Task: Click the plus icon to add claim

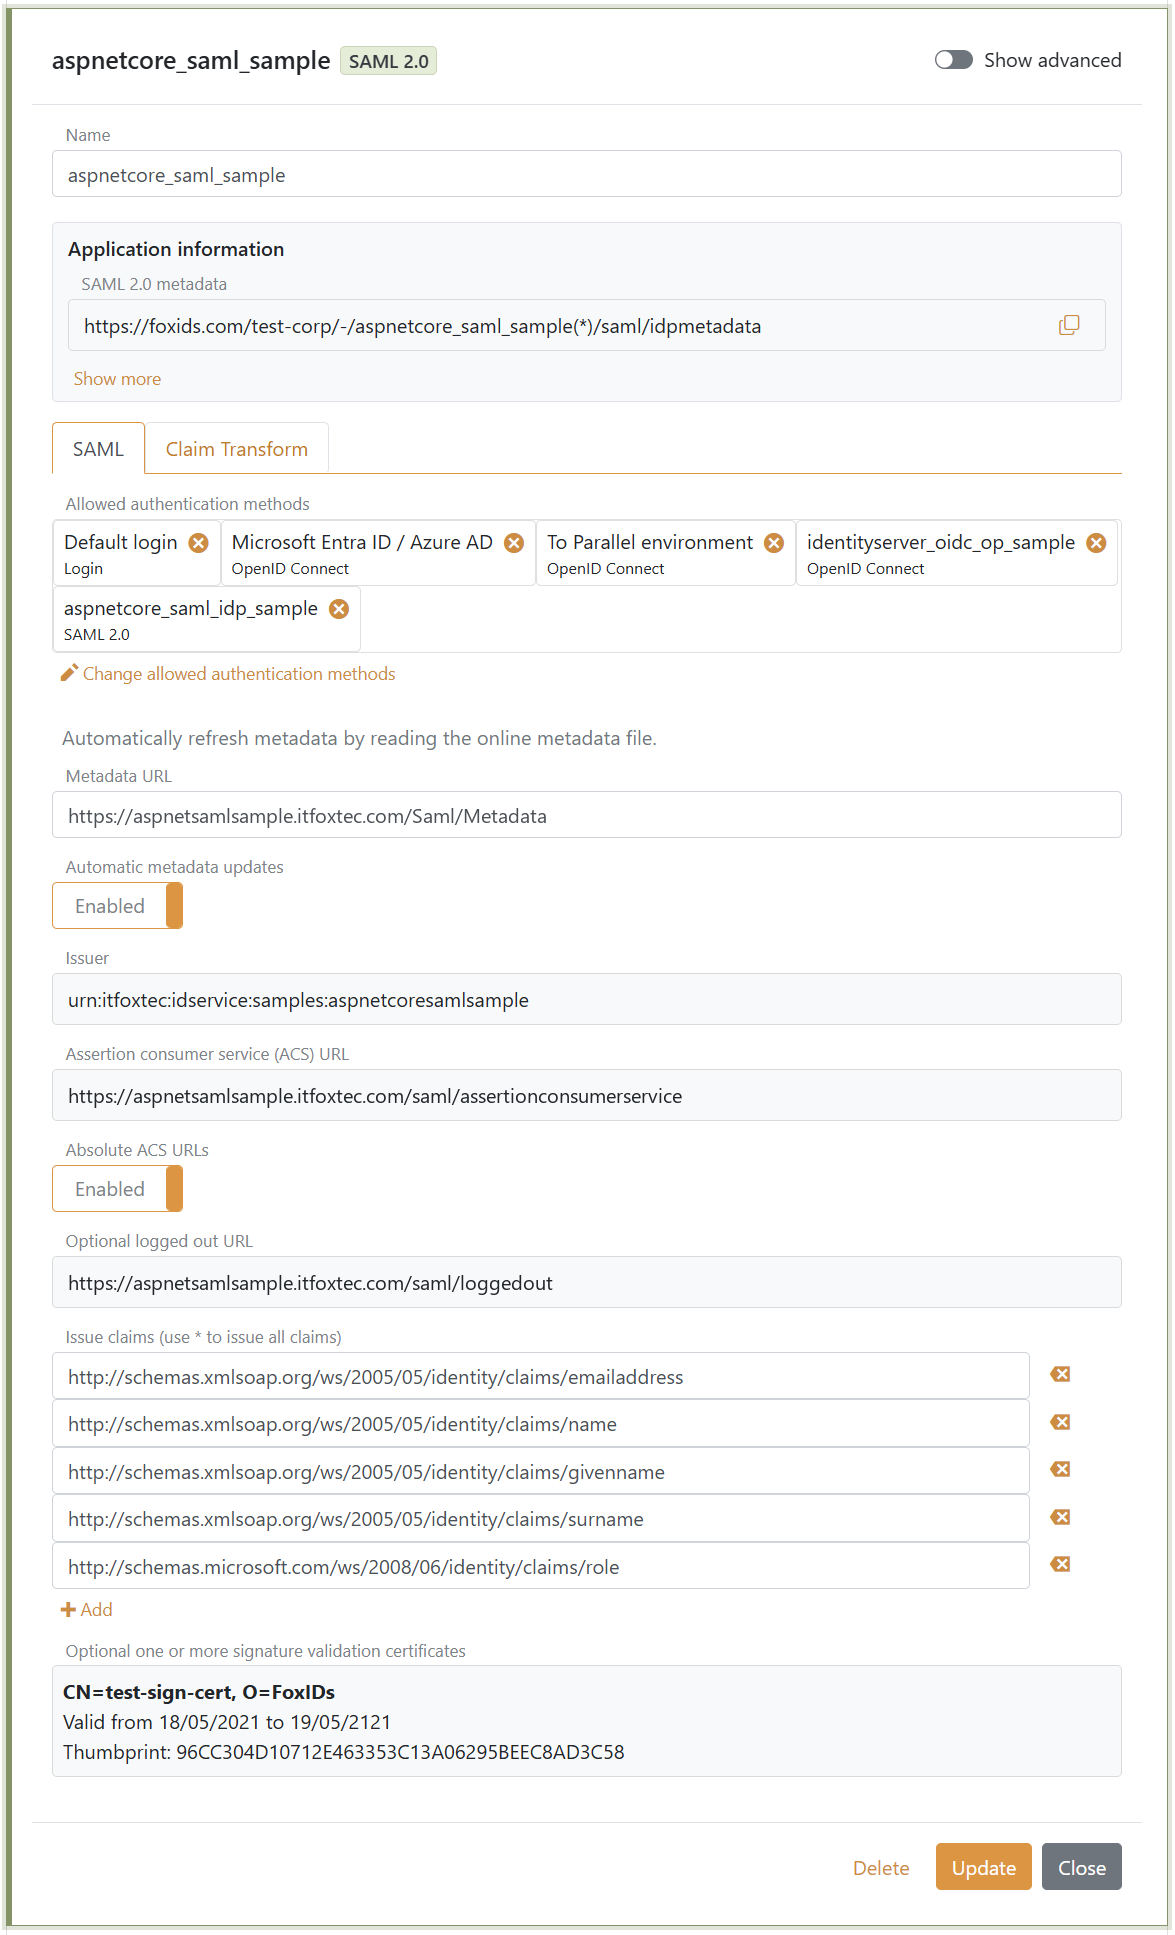Action: click(68, 1609)
